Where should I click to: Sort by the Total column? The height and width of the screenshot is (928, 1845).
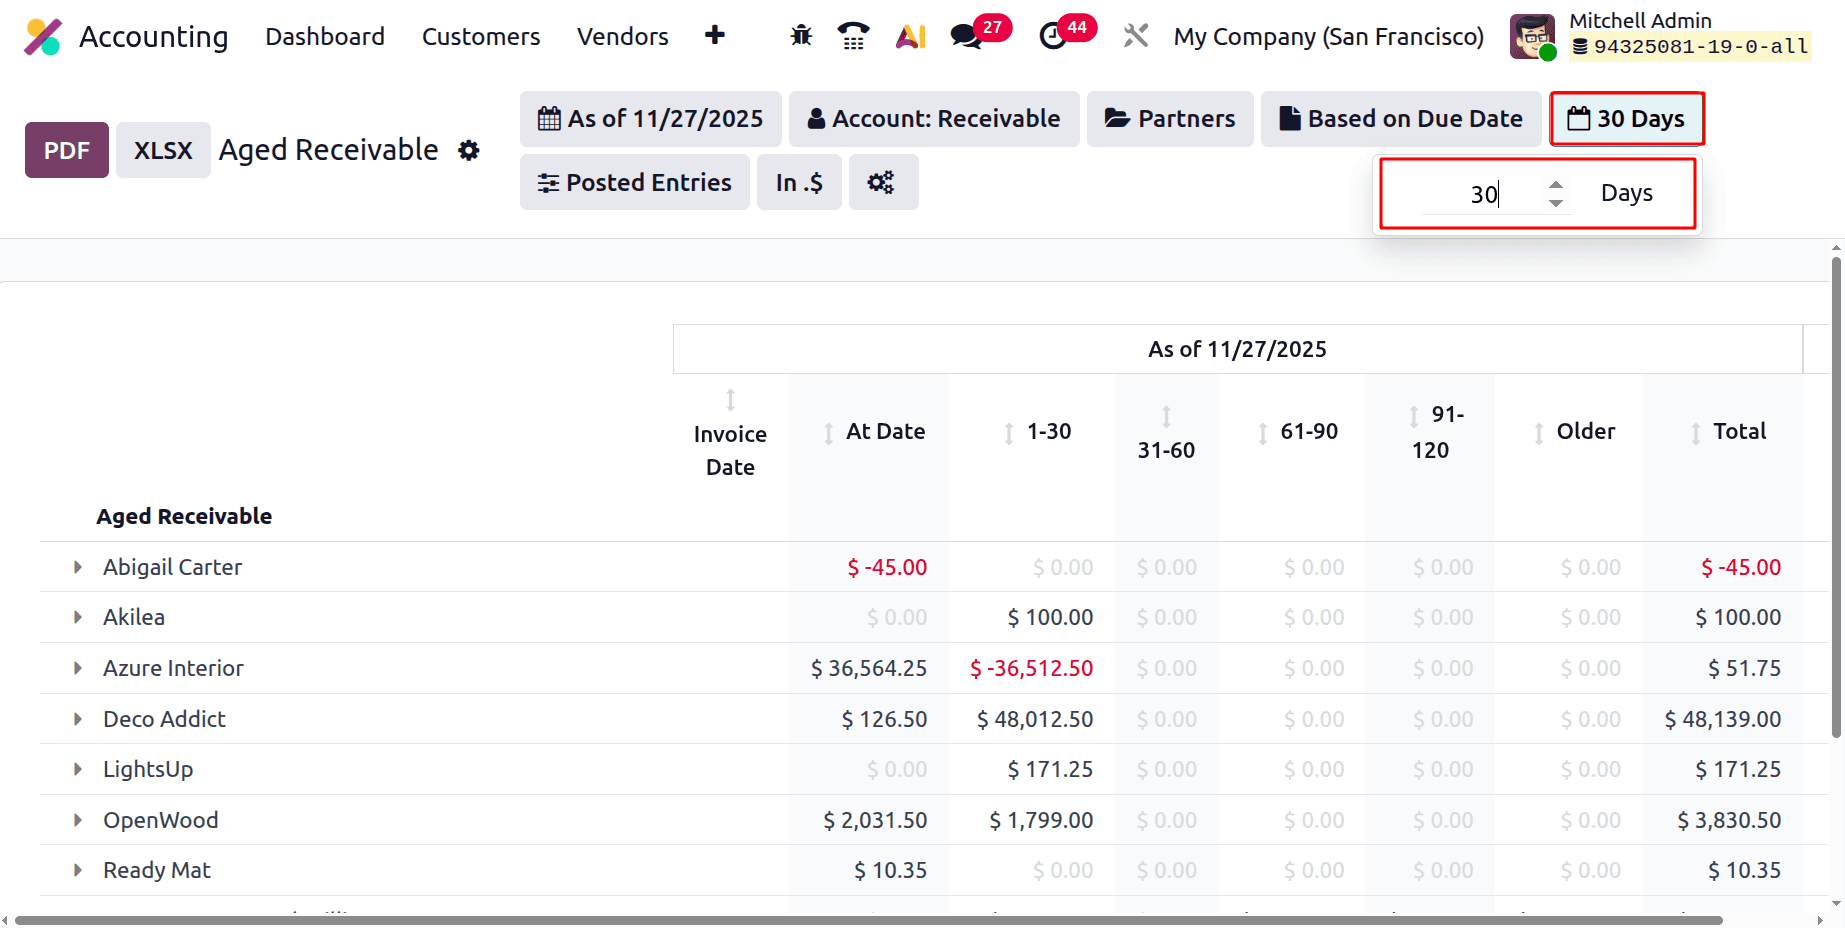pos(1696,433)
